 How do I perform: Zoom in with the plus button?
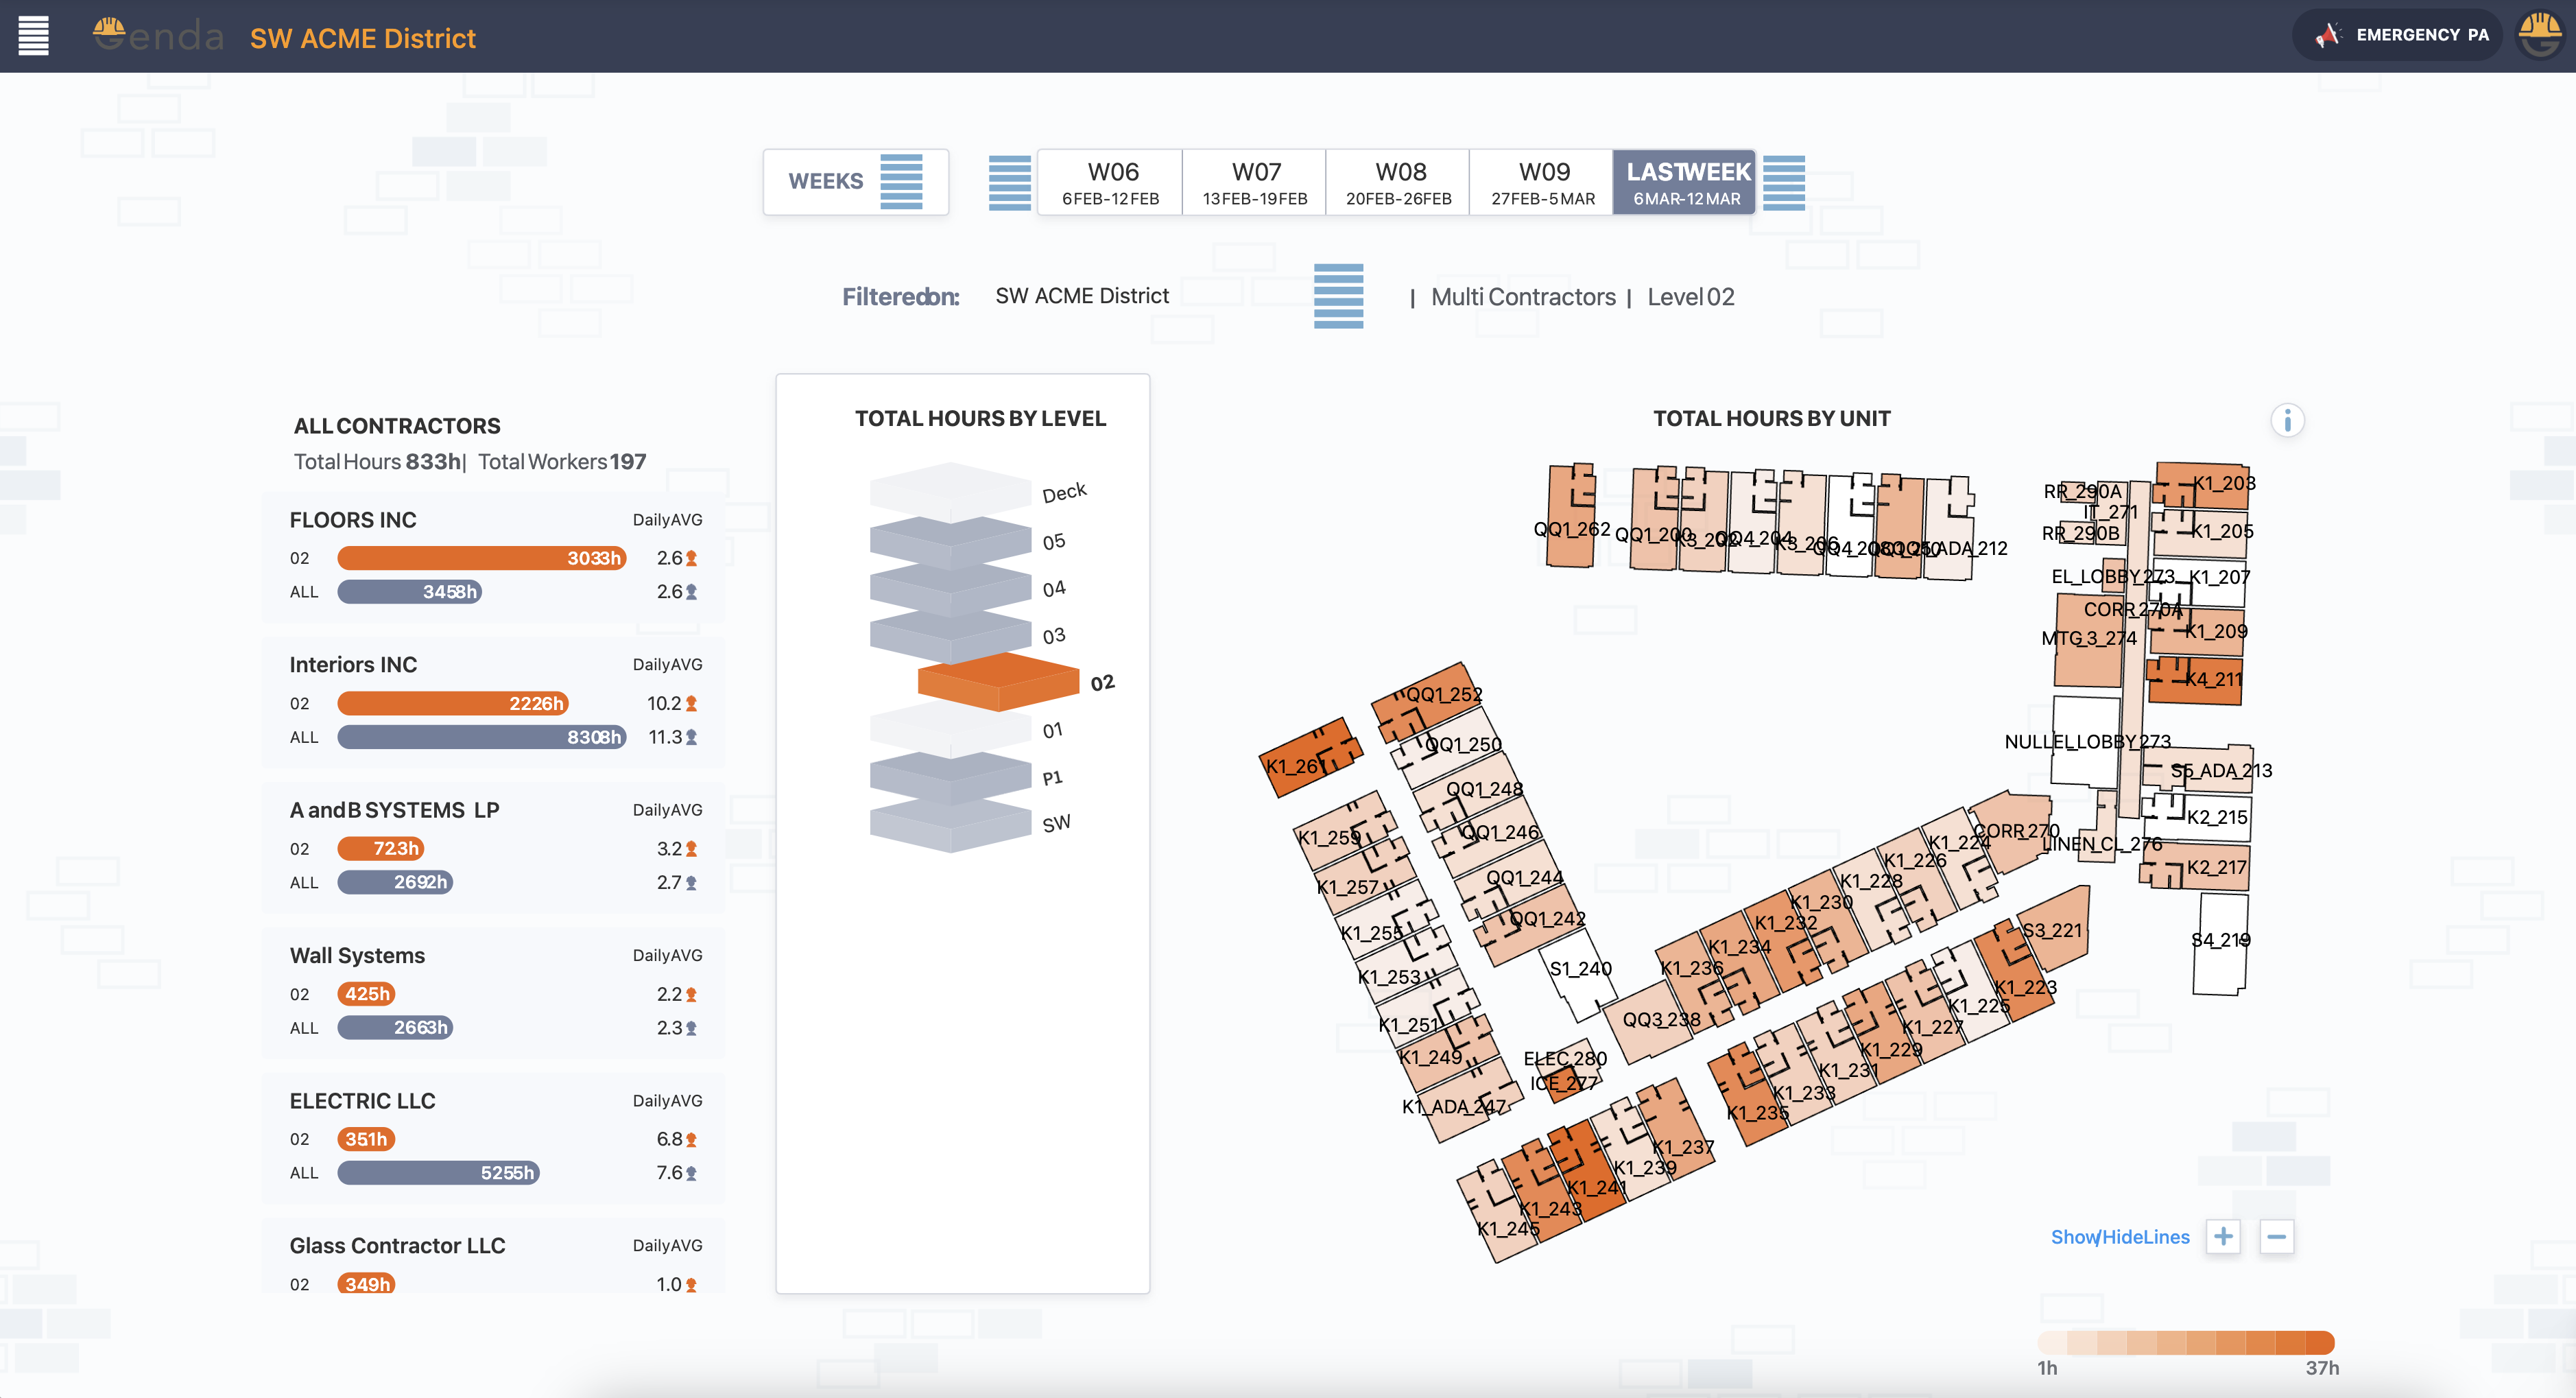coord(2223,1237)
